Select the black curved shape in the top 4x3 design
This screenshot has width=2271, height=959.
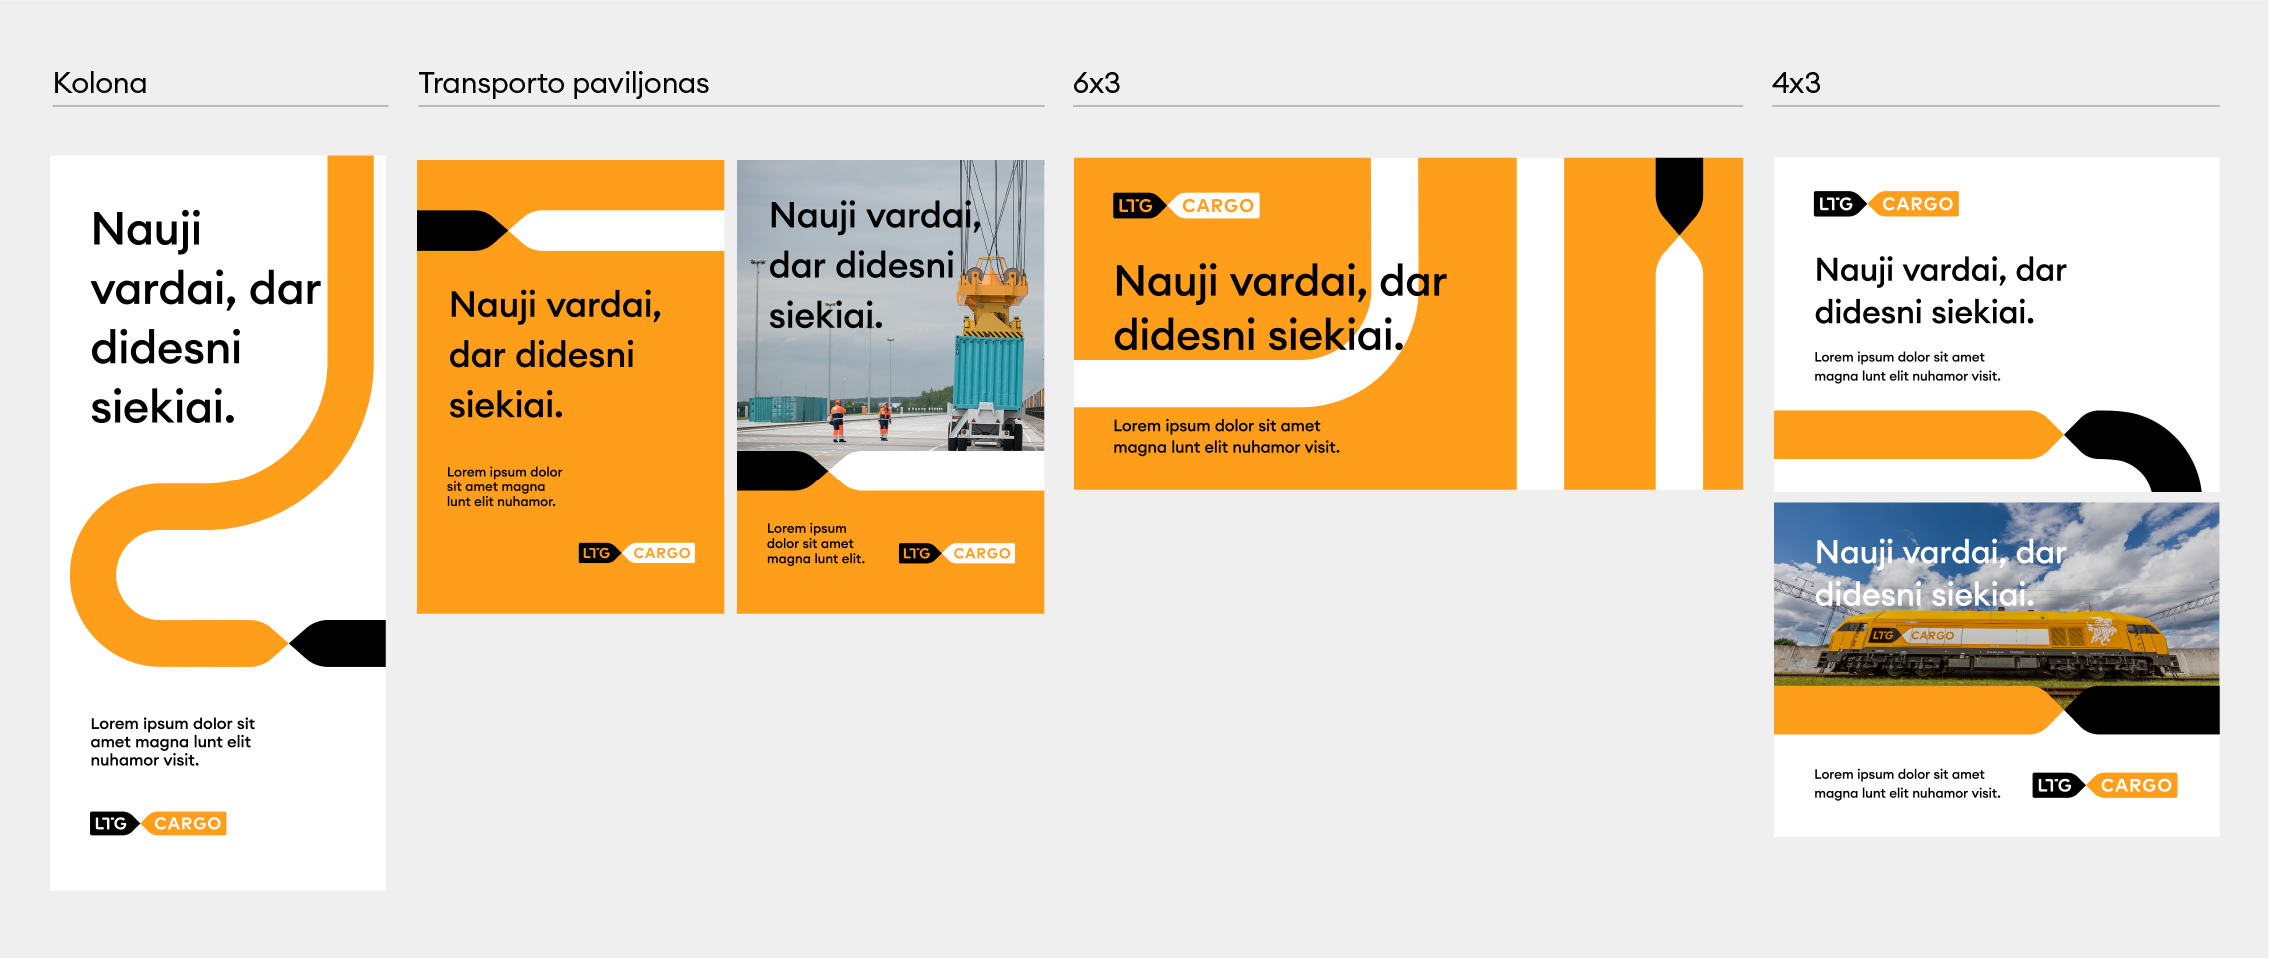click(x=2140, y=447)
